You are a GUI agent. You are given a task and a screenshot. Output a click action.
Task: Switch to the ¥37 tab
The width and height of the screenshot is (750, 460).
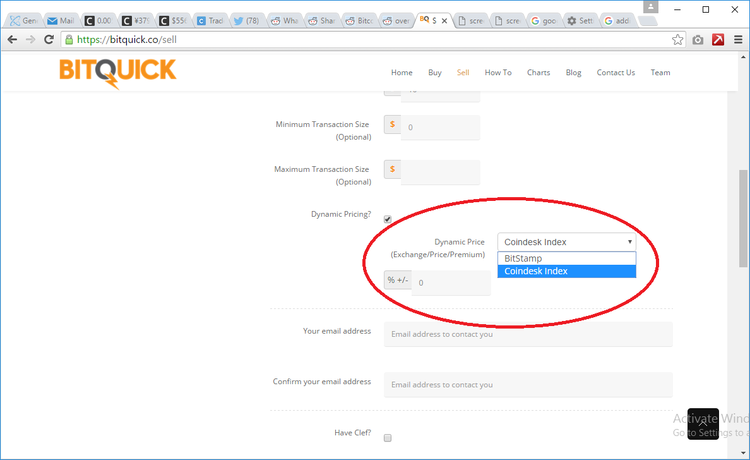(x=135, y=21)
